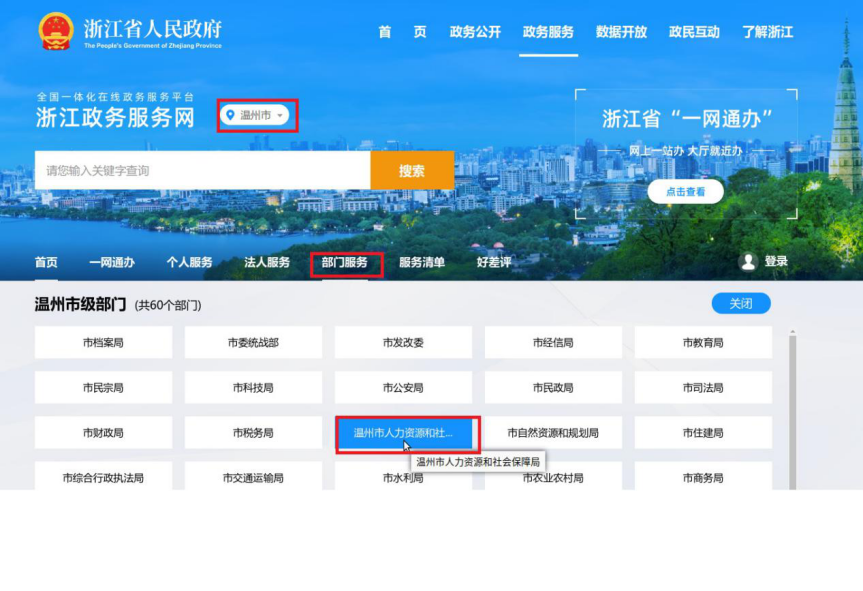Click the national emblem logo icon
This screenshot has width=863, height=591.
(56, 32)
